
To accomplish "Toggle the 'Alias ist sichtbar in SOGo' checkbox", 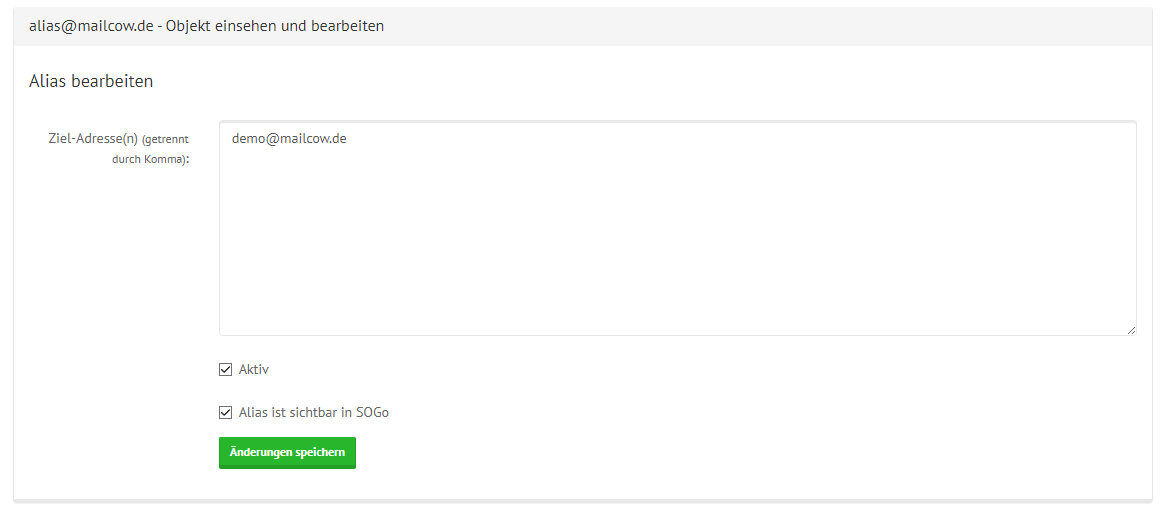I will pos(225,412).
